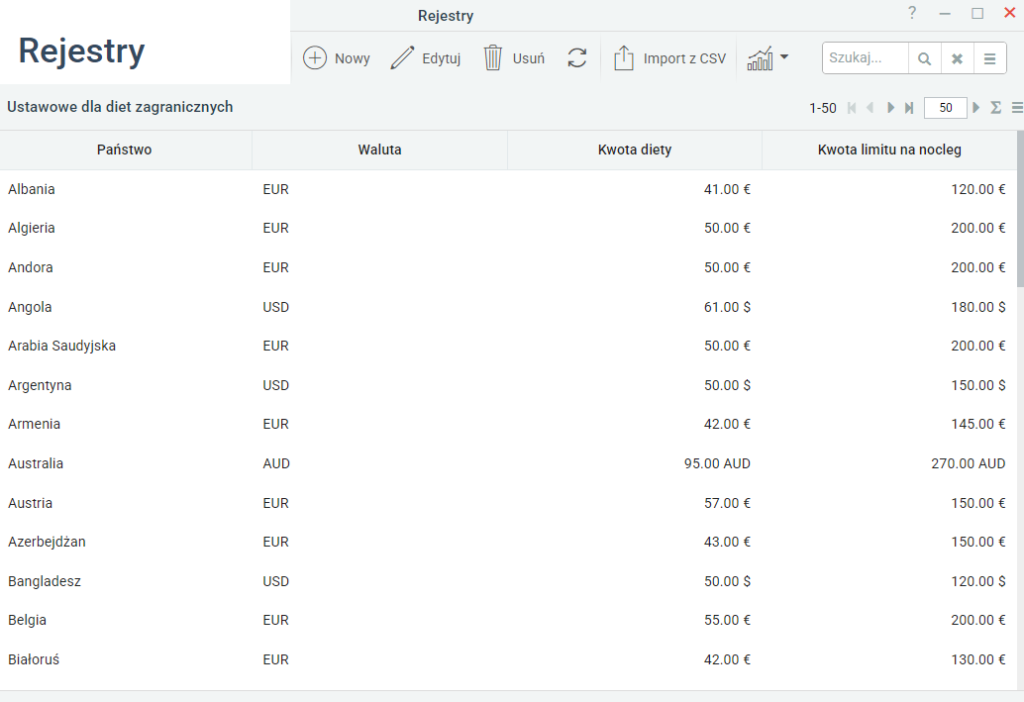The image size is (1024, 702).
Task: Click USD currency cell in Bangladesz row
Action: click(276, 581)
